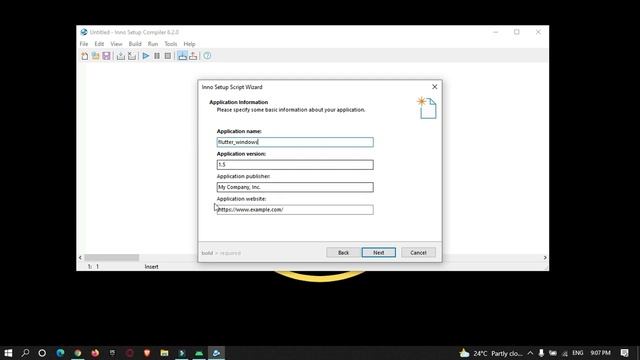Open the Edit menu
This screenshot has height=360, width=640.
(99, 44)
